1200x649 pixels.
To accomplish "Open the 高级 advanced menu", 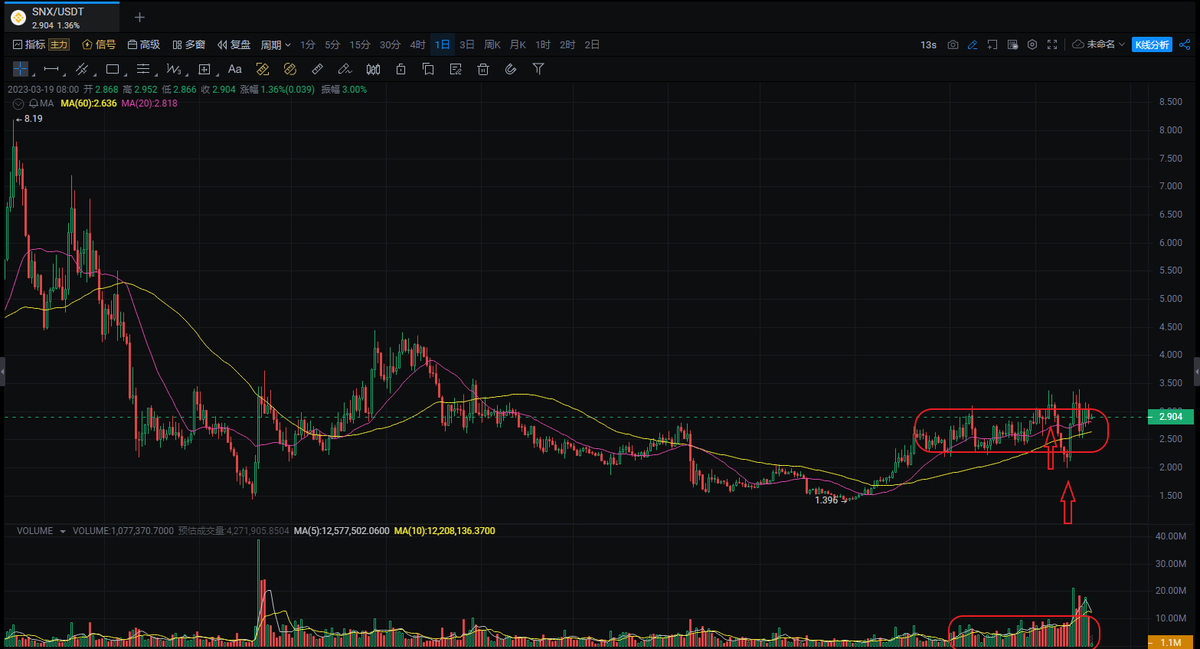I will (144, 45).
